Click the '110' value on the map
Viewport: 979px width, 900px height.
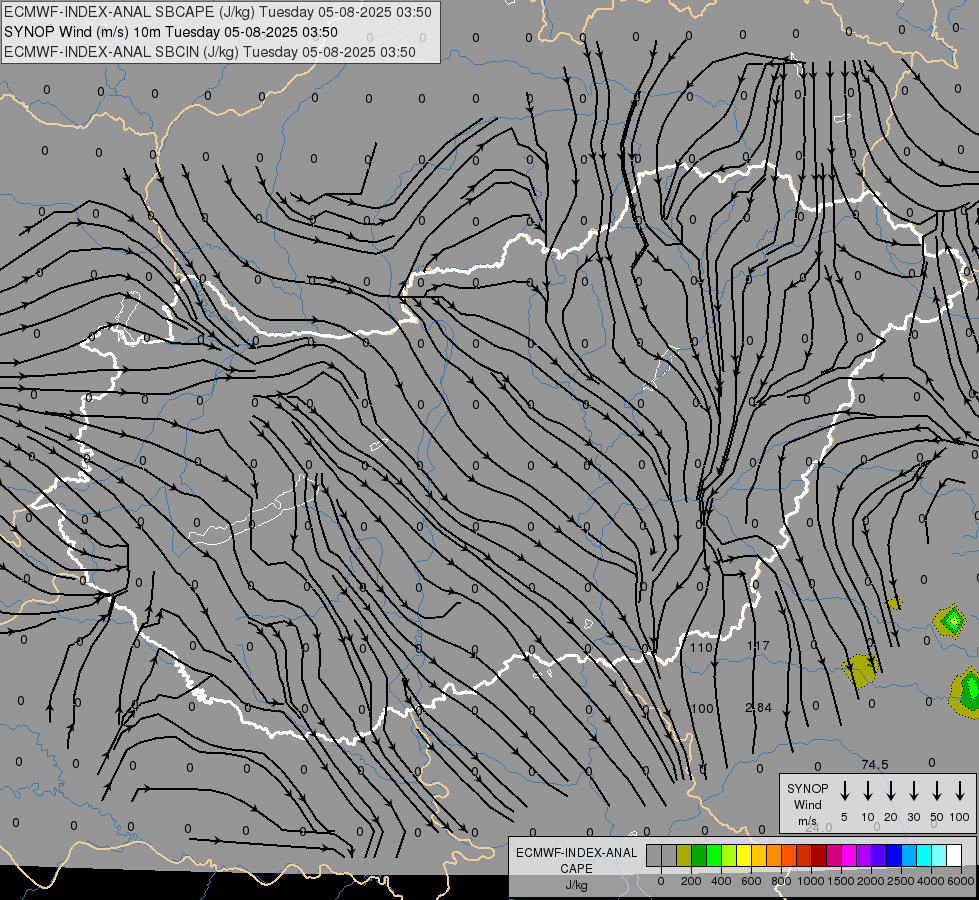click(x=701, y=648)
